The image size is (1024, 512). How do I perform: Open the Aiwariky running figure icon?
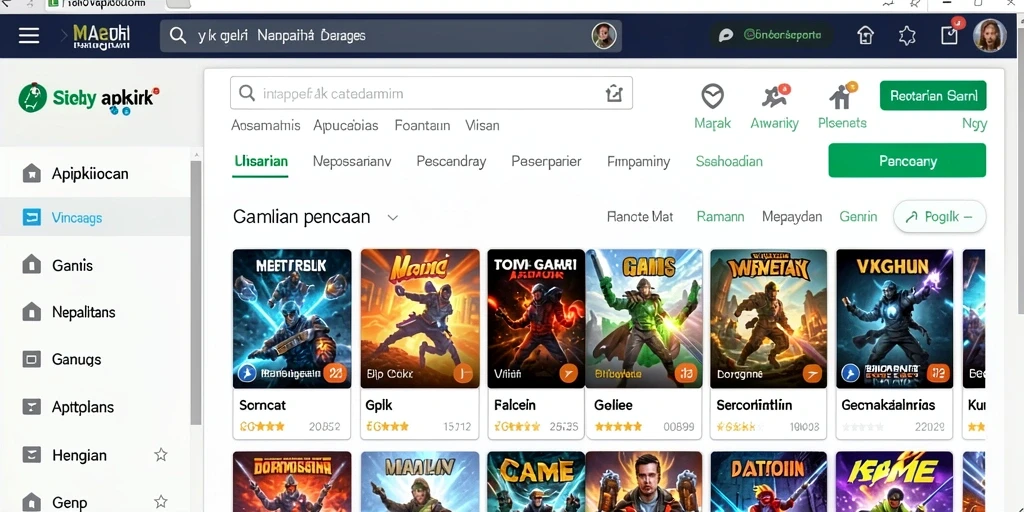(775, 97)
